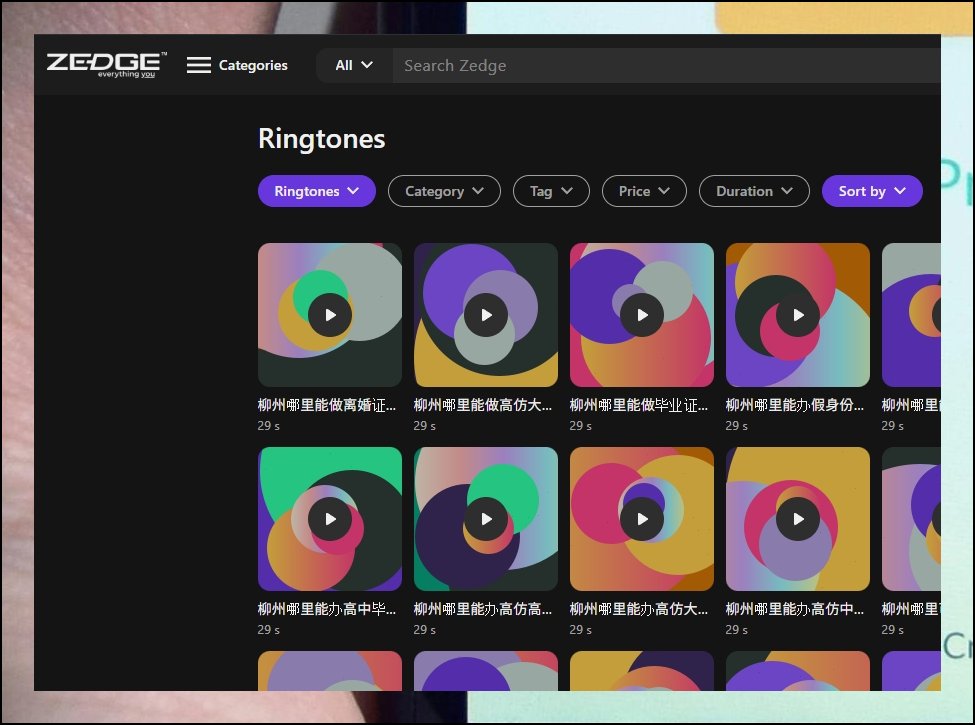Image resolution: width=975 pixels, height=725 pixels.
Task: Click the Ringtones page heading
Action: (321, 139)
